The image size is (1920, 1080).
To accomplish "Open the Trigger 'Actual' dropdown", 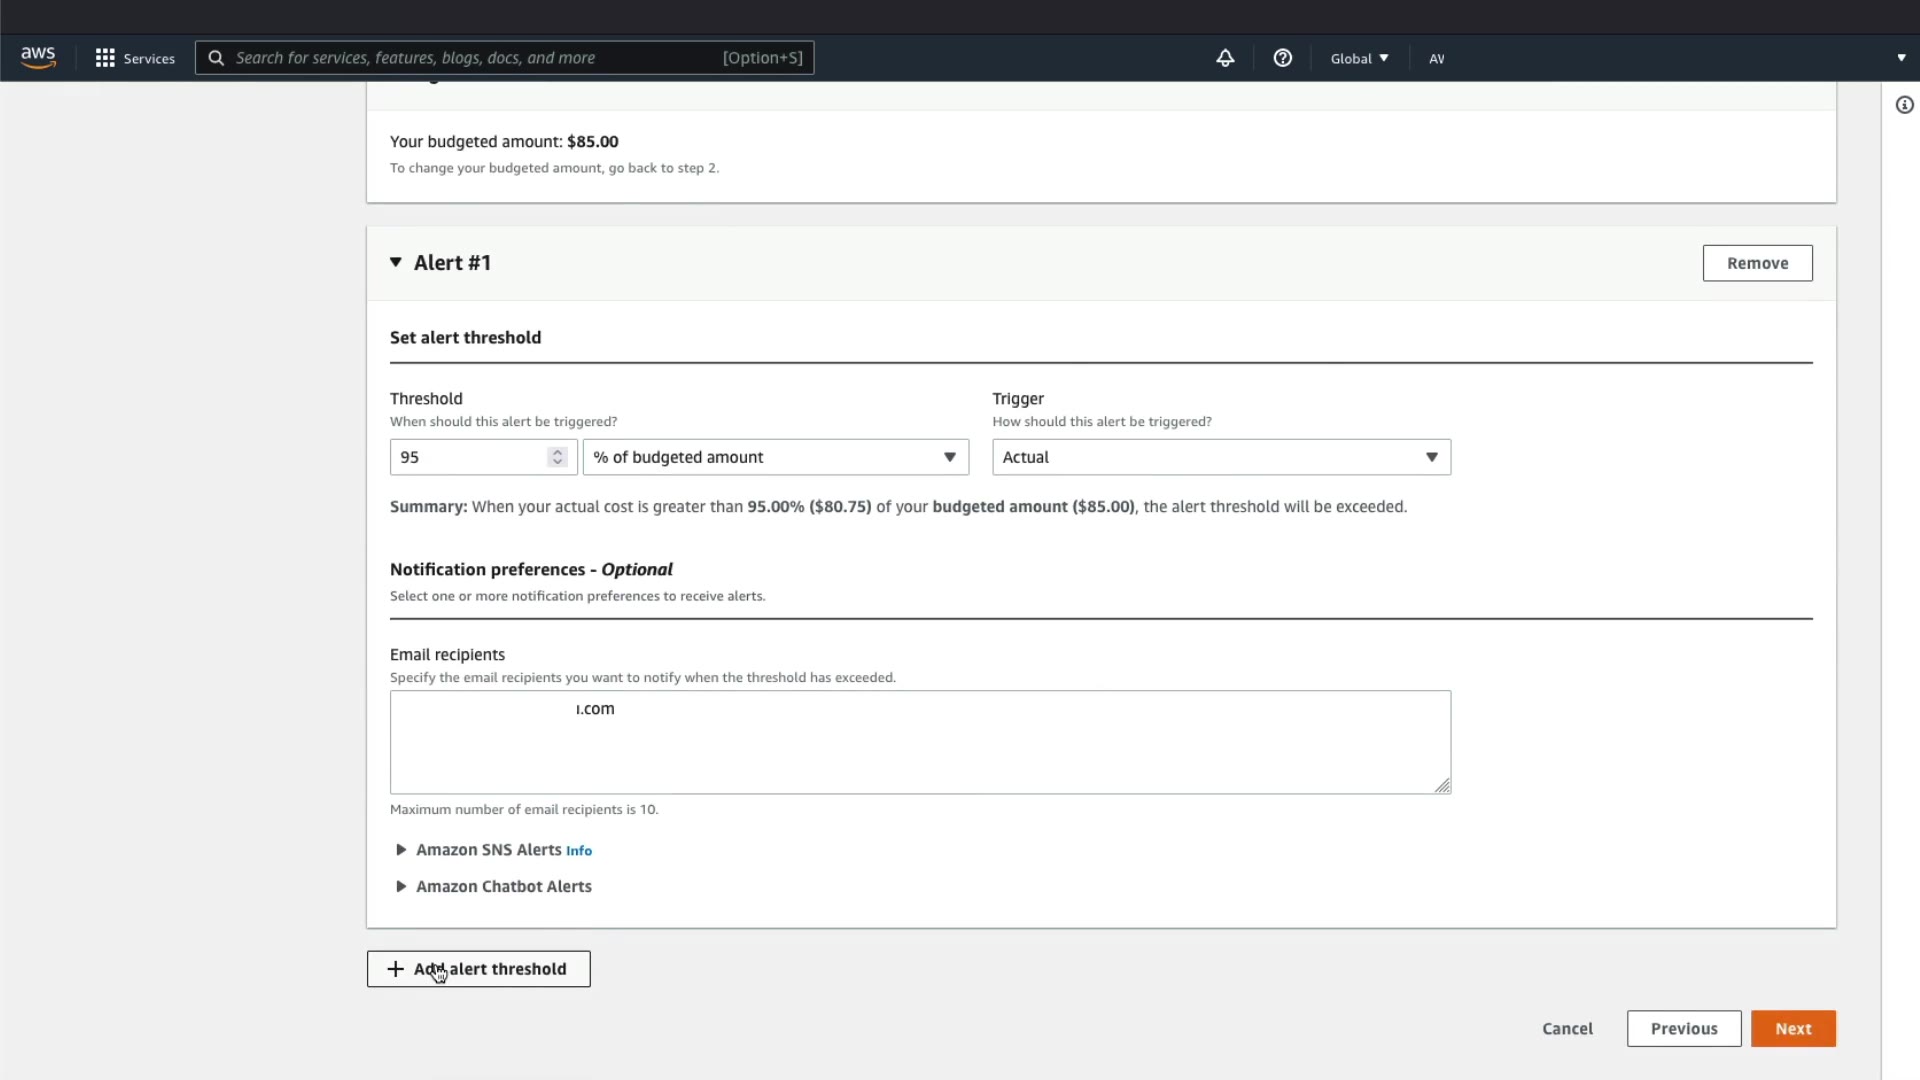I will 1220,457.
